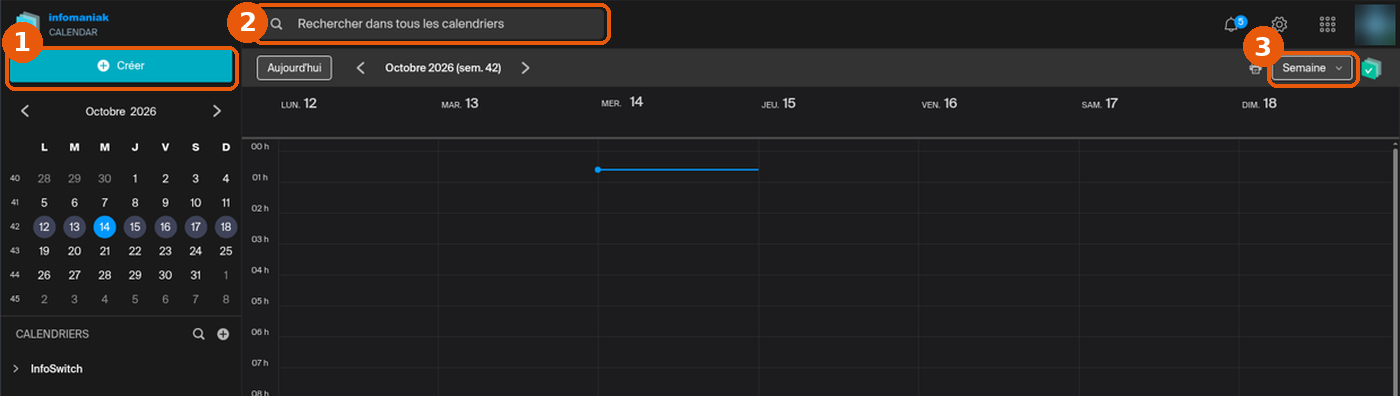Click the SAM. 17 column header
Image resolution: width=1400 pixels, height=396 pixels.
point(1100,103)
